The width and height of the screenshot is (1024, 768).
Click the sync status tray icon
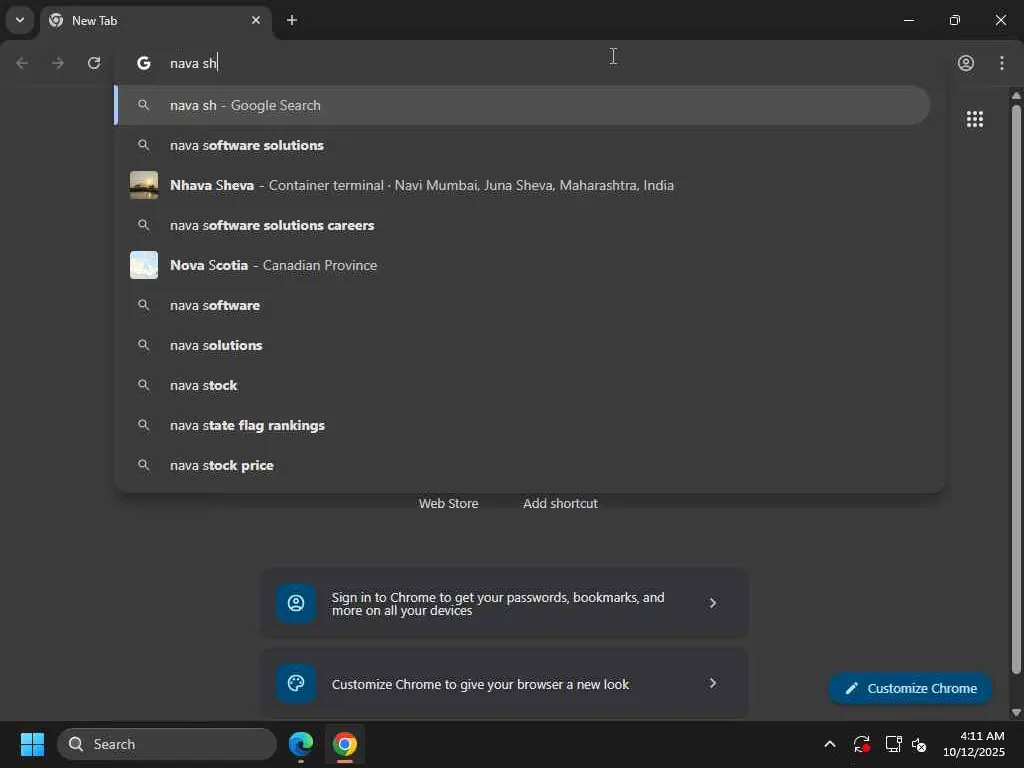point(861,744)
